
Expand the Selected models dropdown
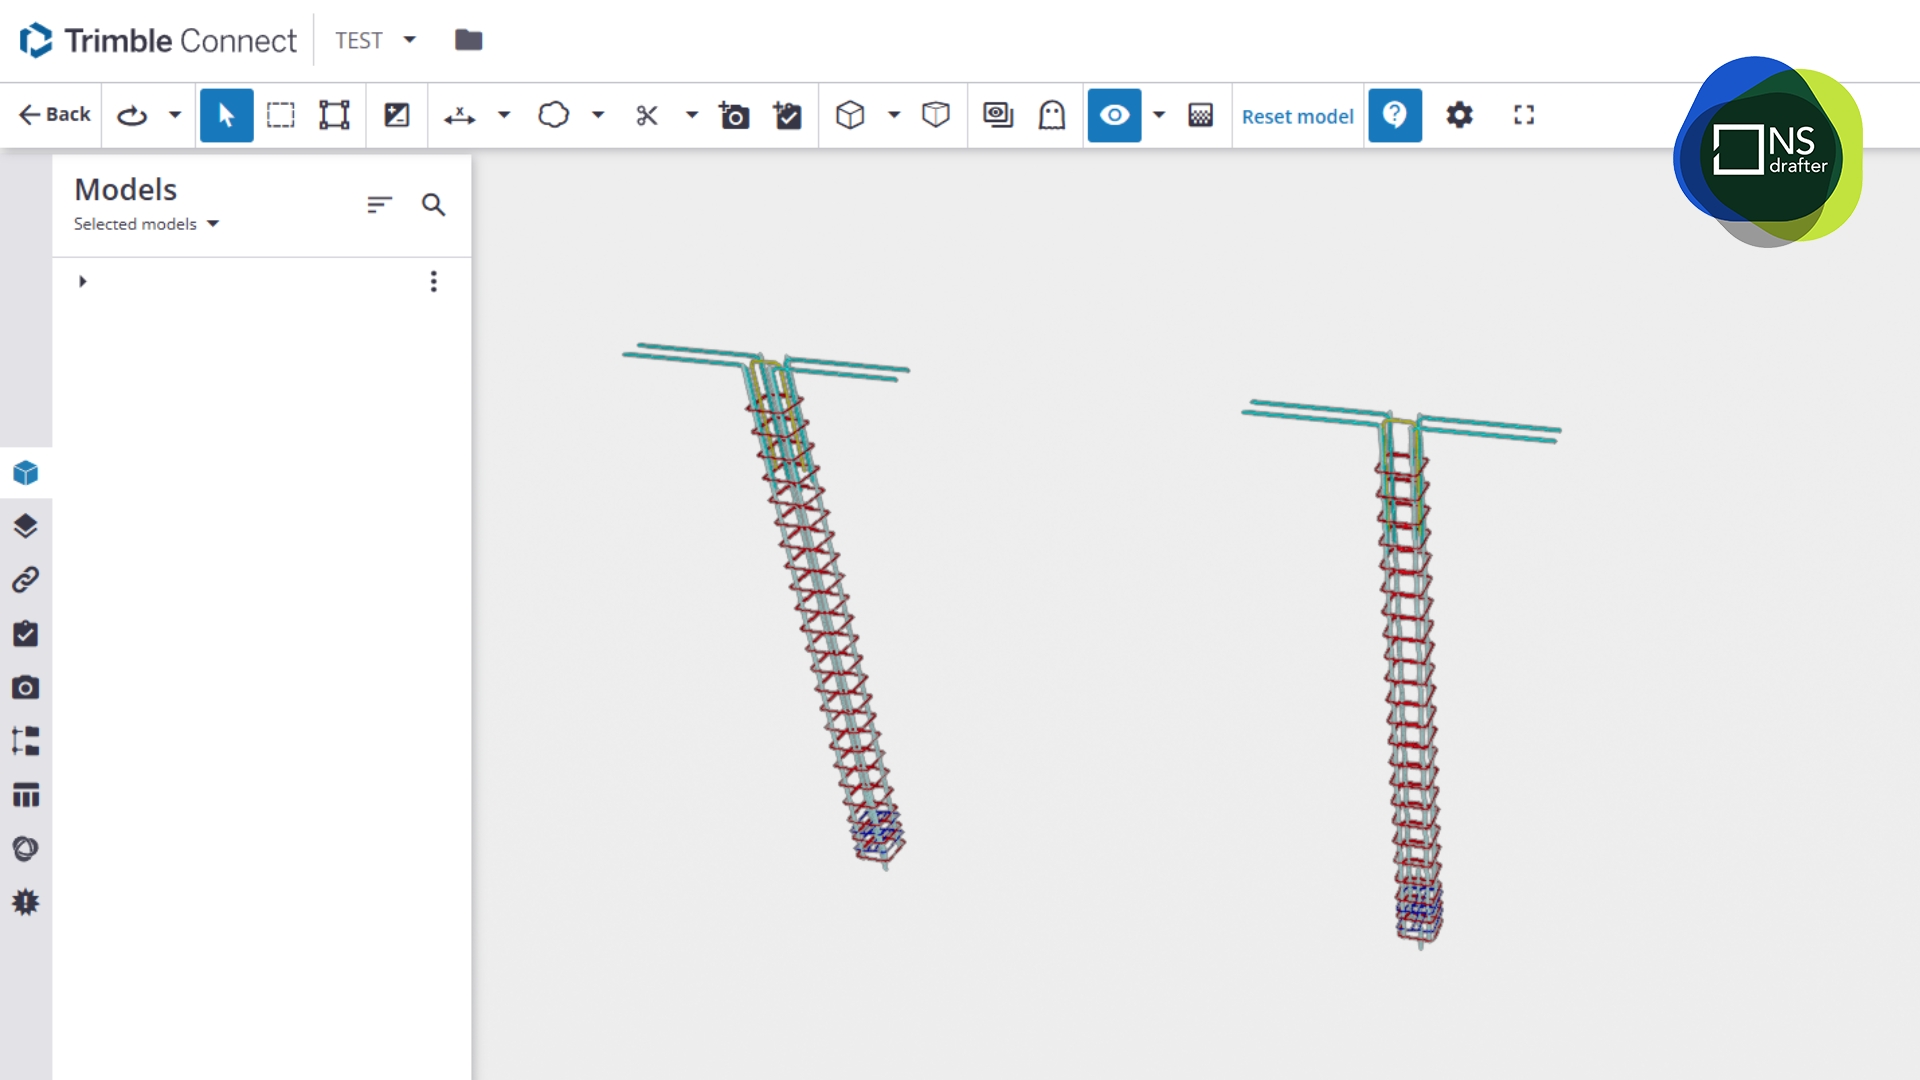click(146, 224)
